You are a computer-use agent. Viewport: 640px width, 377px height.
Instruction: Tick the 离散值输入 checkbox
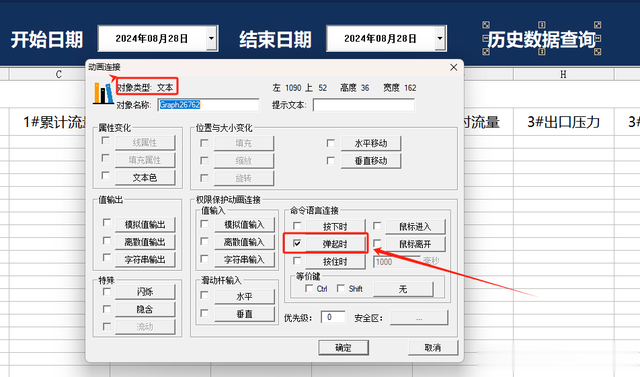pyautogui.click(x=204, y=242)
